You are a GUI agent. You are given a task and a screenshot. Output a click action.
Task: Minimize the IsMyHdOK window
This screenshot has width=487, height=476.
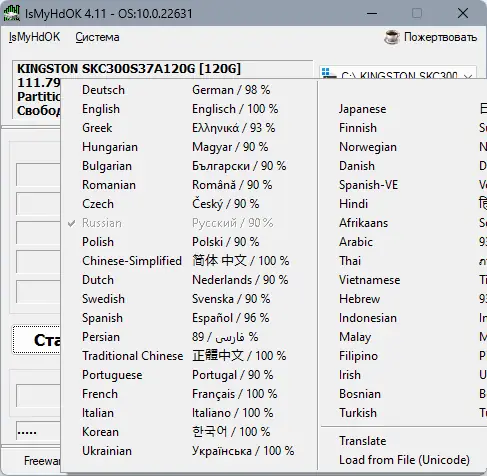pyautogui.click(x=372, y=14)
